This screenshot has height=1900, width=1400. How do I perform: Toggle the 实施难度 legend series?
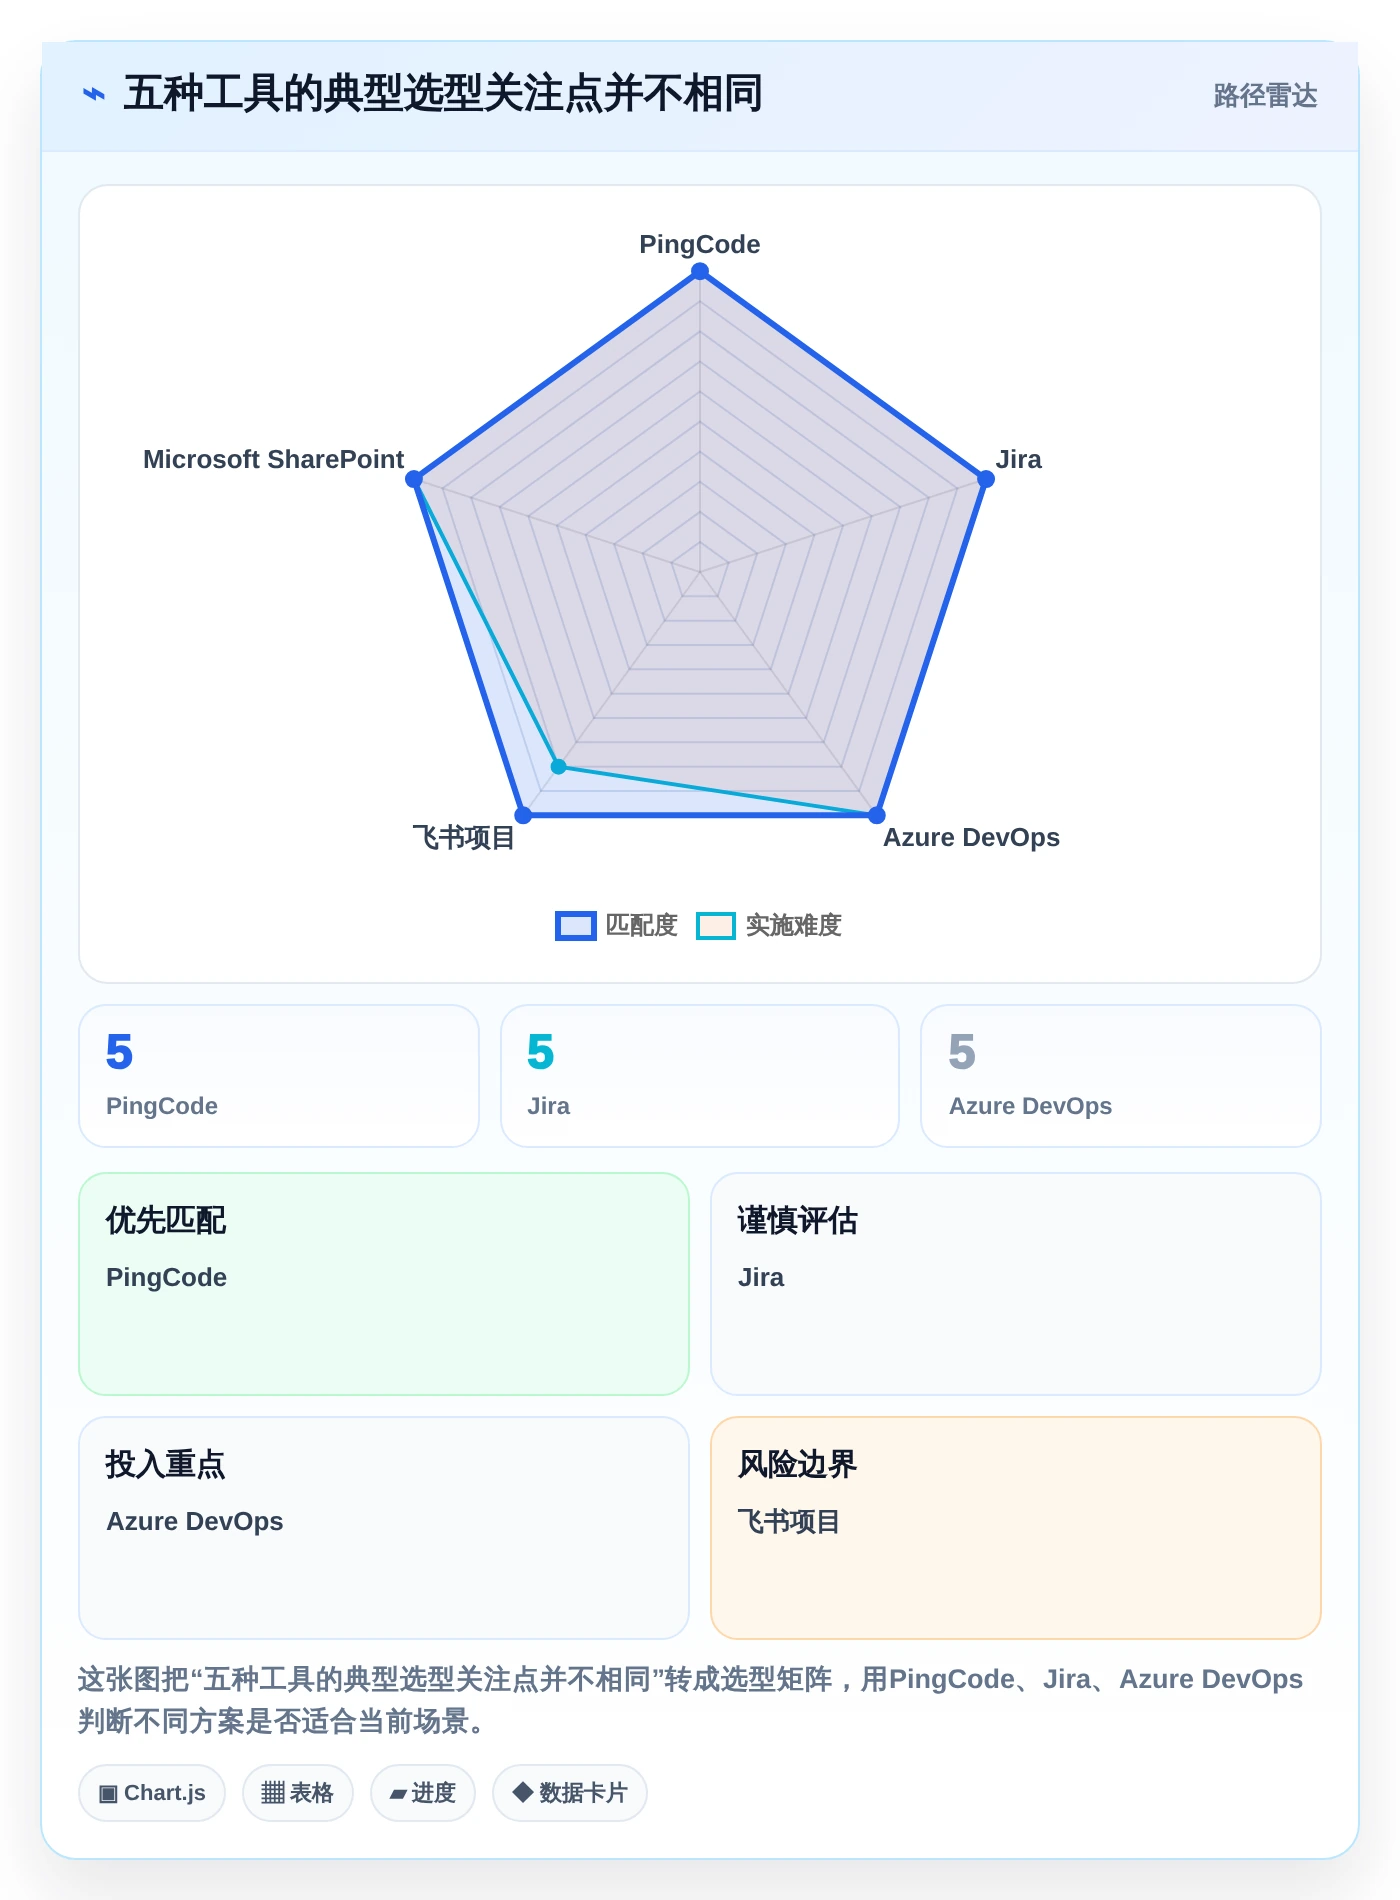pyautogui.click(x=769, y=925)
